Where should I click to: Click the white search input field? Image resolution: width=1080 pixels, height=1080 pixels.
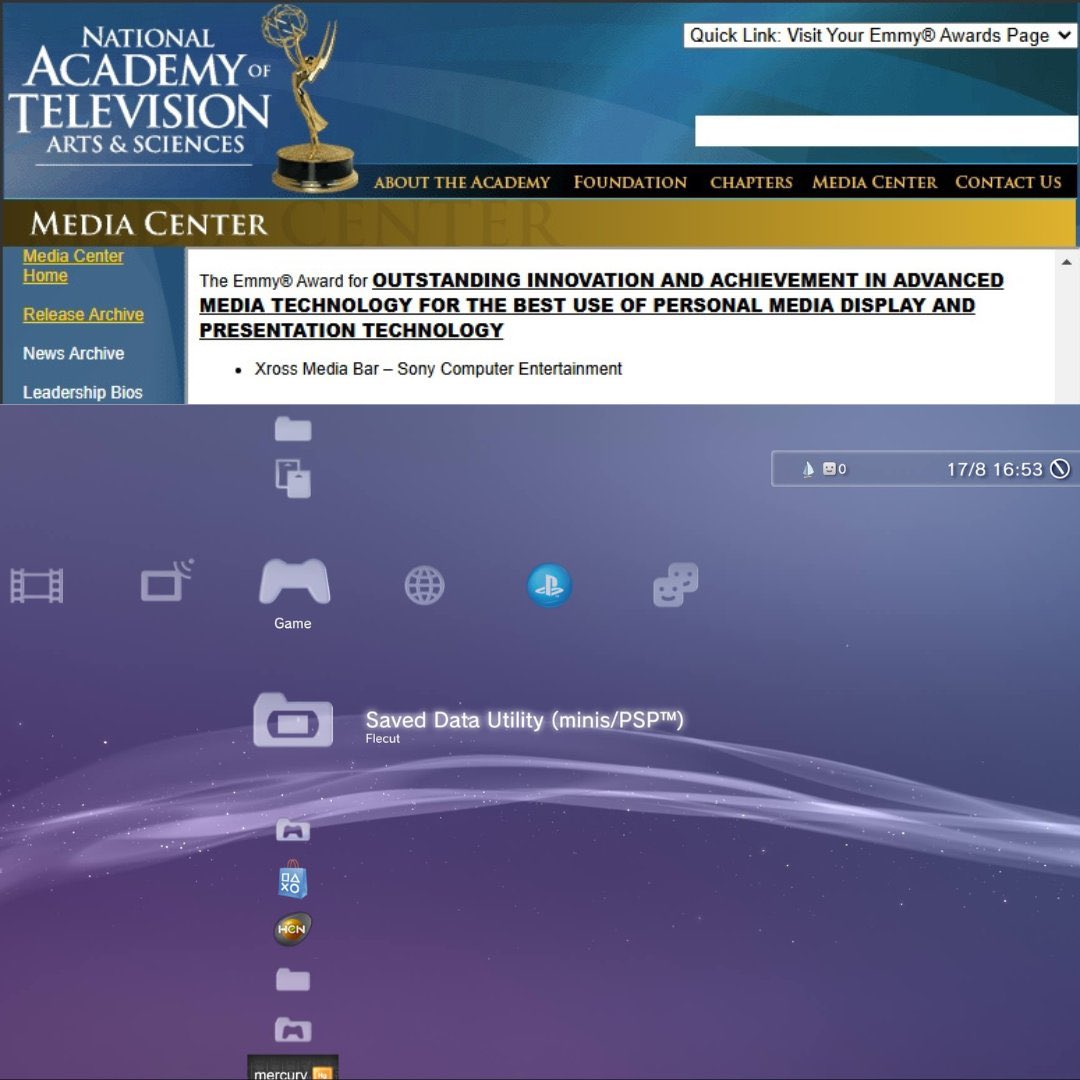886,131
